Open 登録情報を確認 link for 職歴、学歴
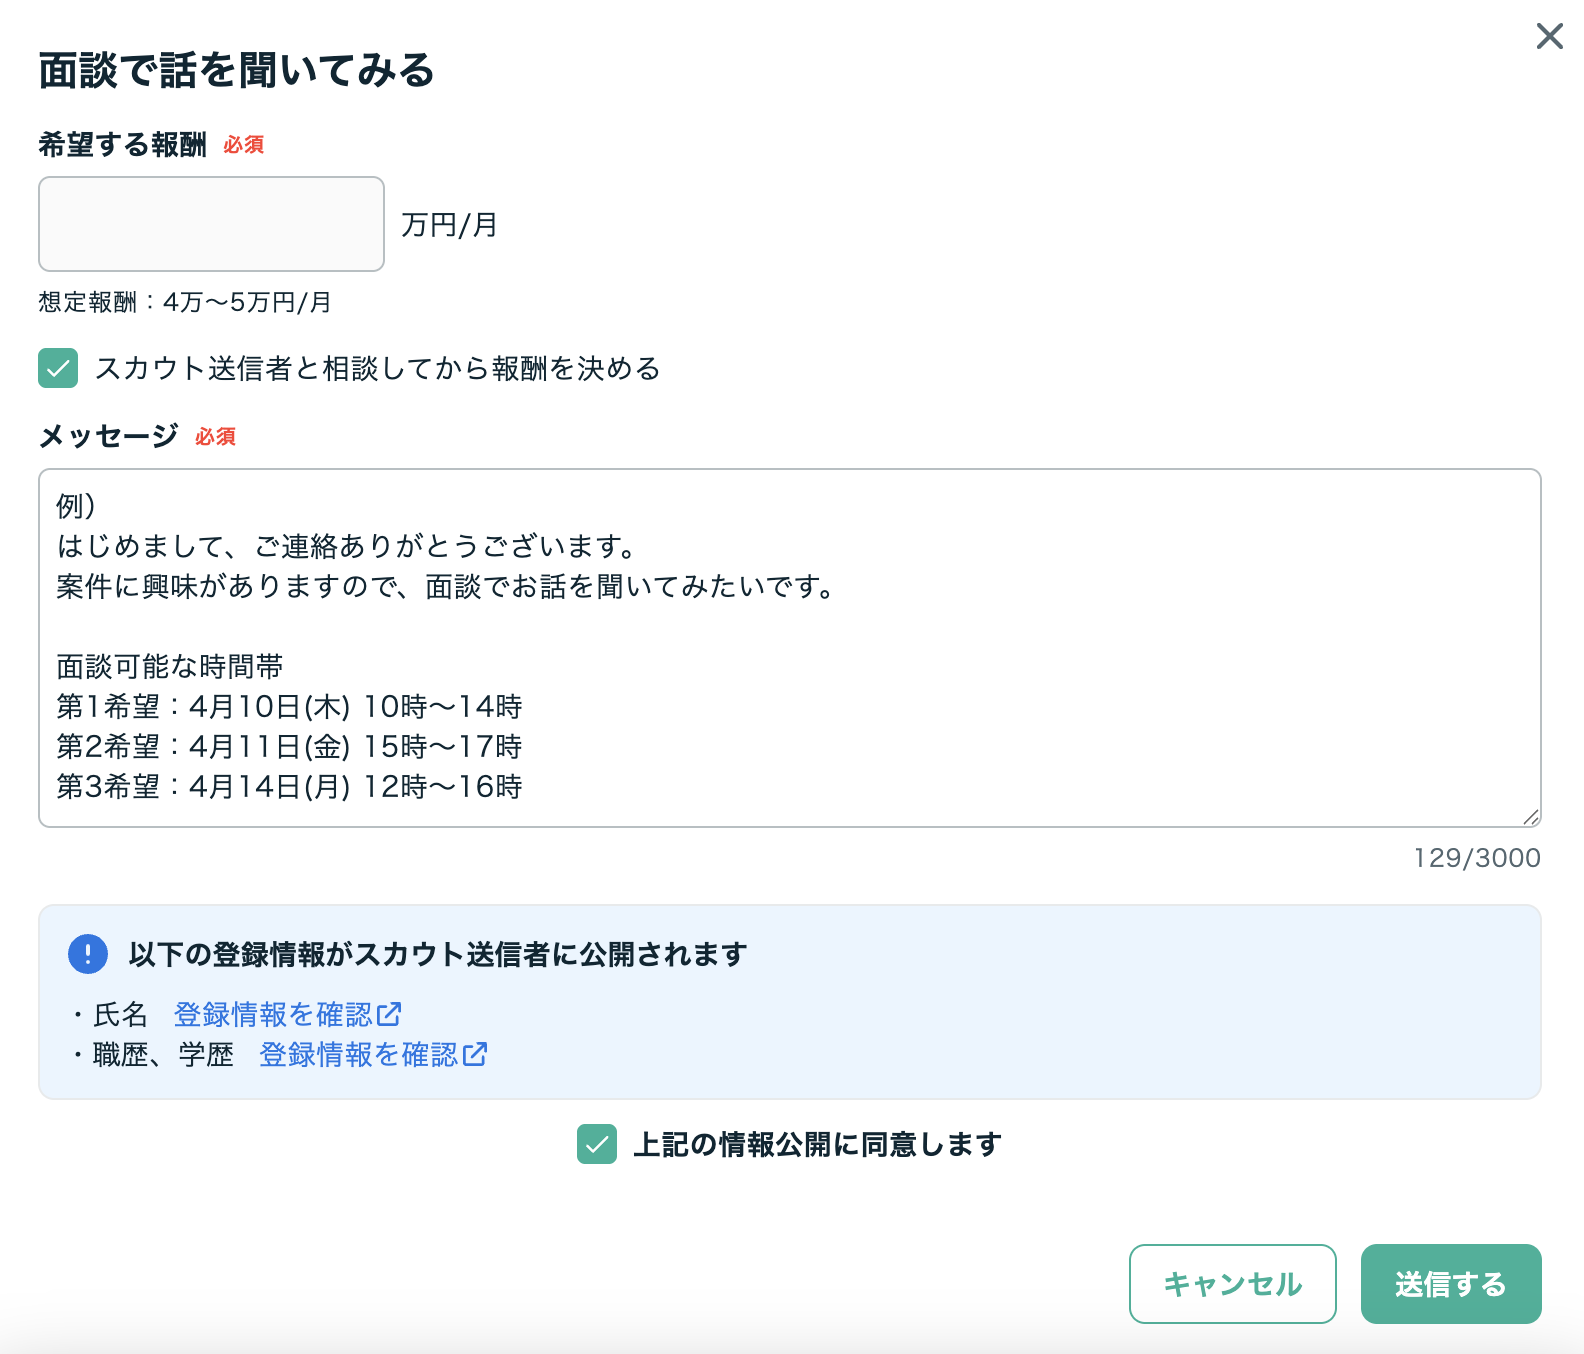Screen dimensions: 1584x1354 358,1054
